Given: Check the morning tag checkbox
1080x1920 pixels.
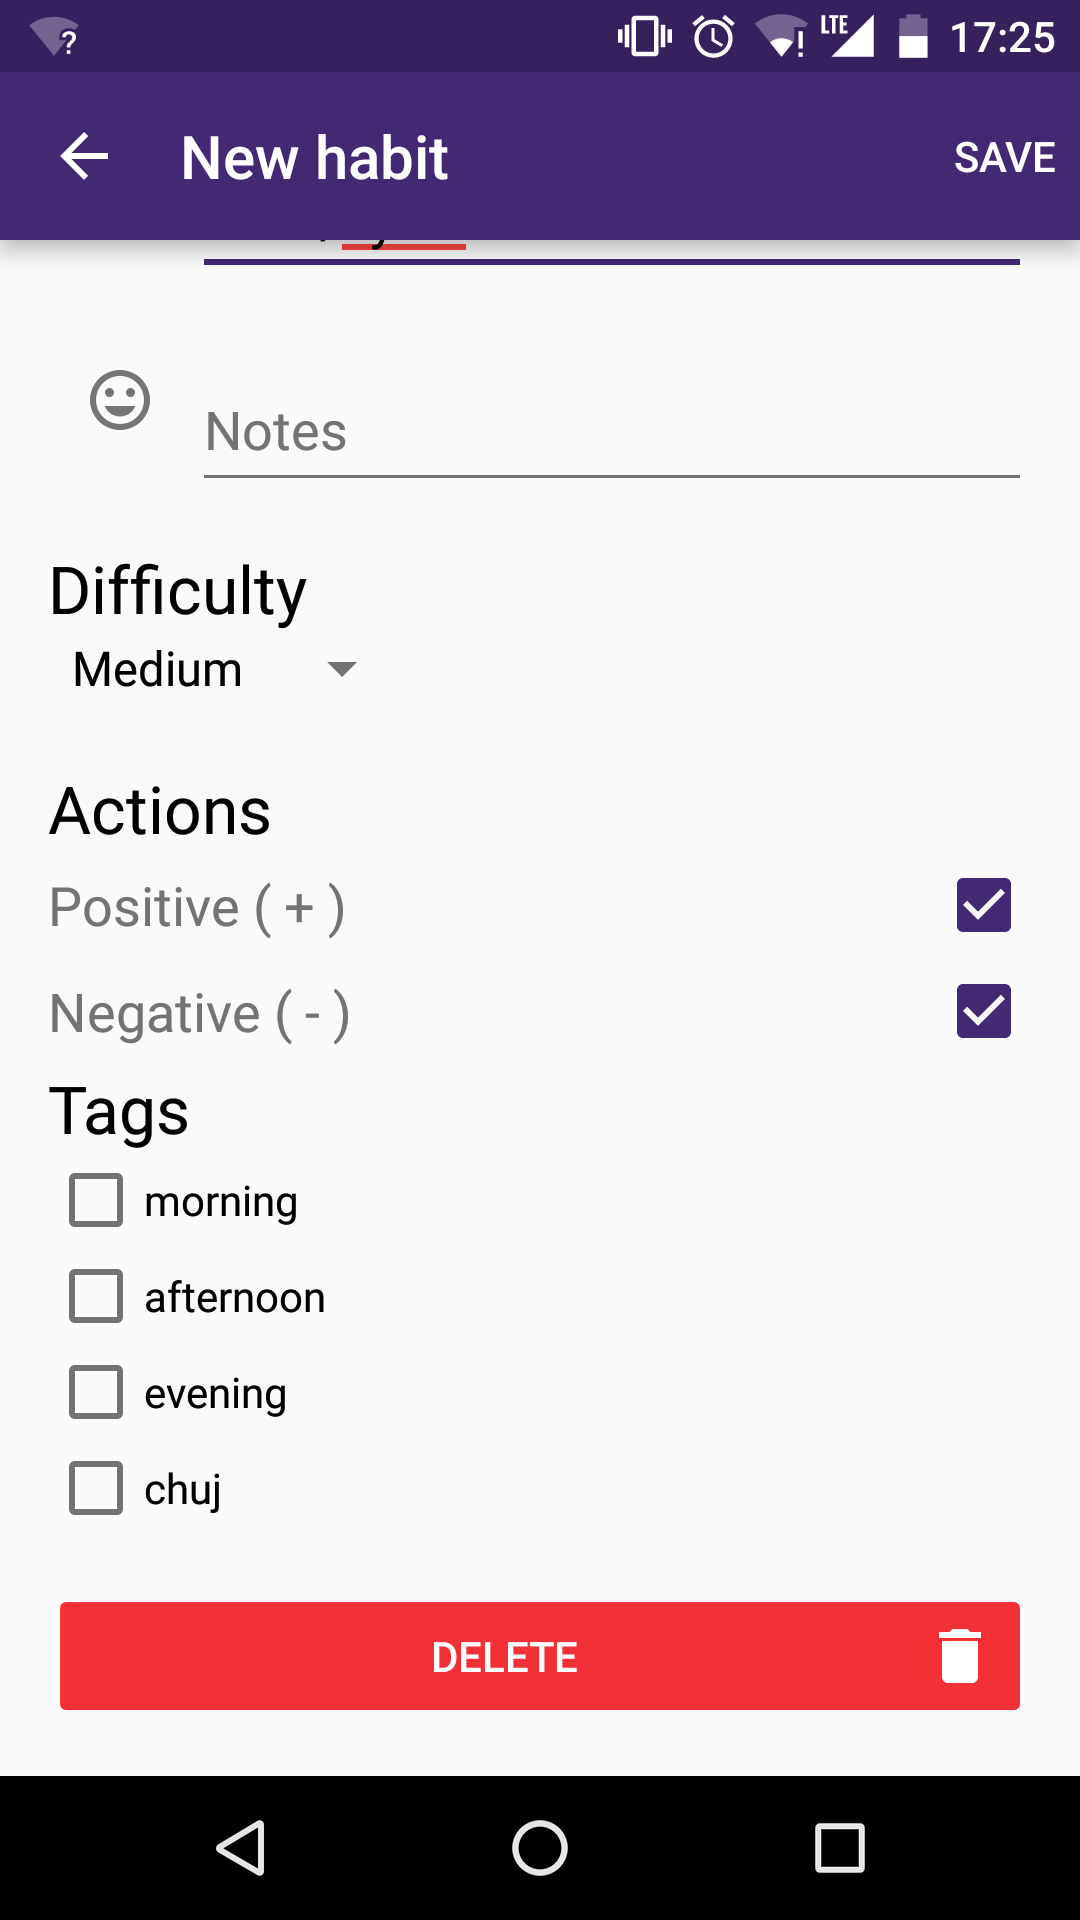Looking at the screenshot, I should (96, 1200).
